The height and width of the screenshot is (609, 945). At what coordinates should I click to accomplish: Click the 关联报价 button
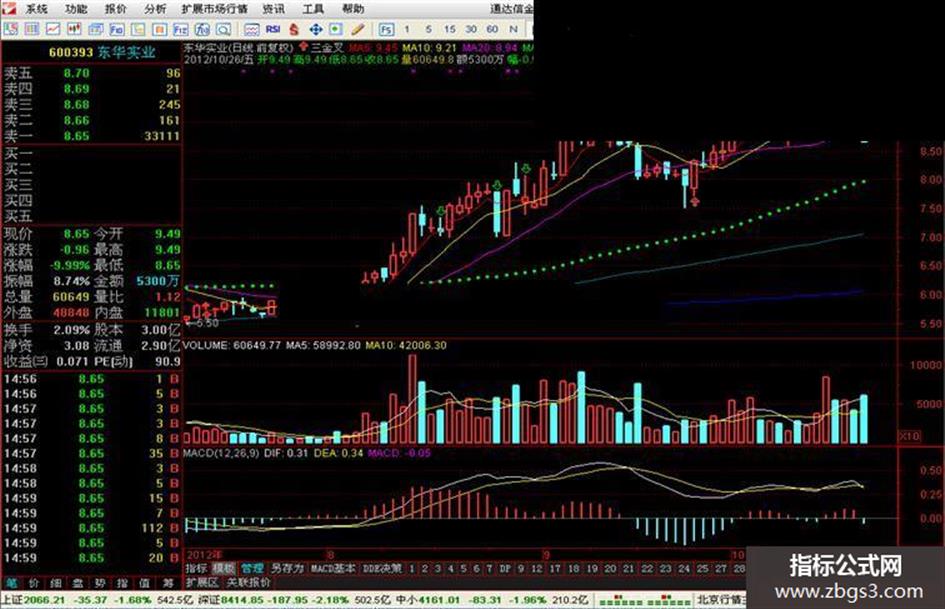pos(248,582)
